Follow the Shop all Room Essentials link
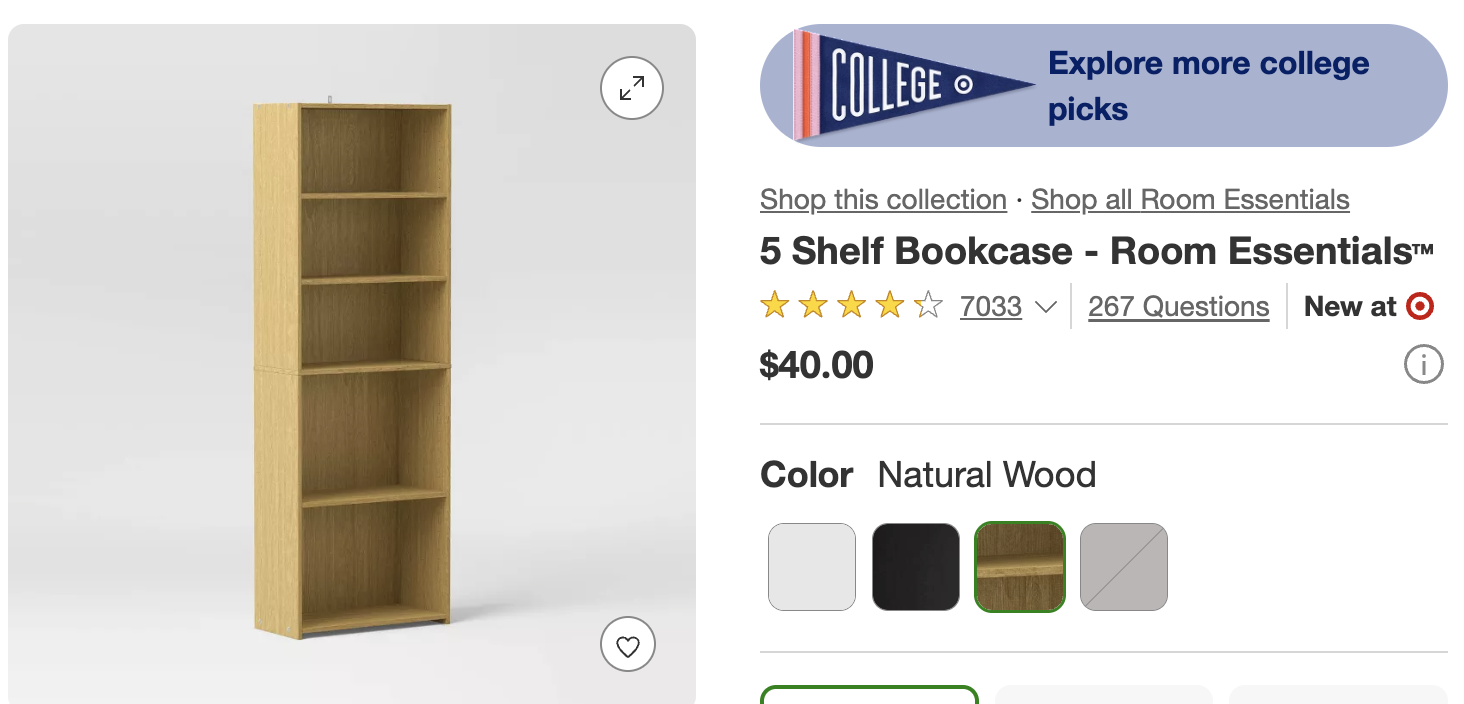This screenshot has height=704, width=1464. [x=1190, y=199]
